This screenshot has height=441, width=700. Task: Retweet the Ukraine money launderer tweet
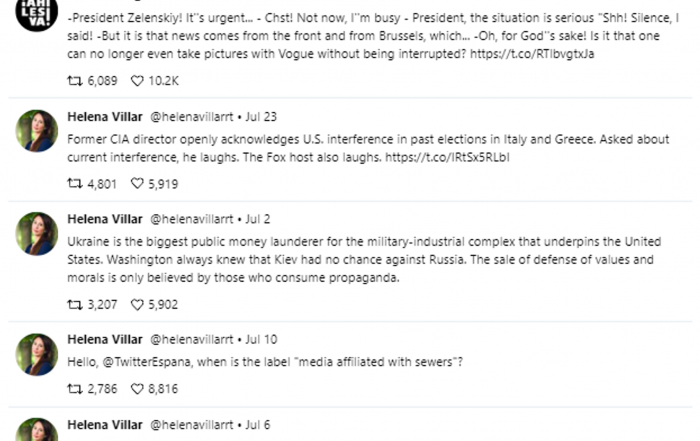[x=75, y=304]
